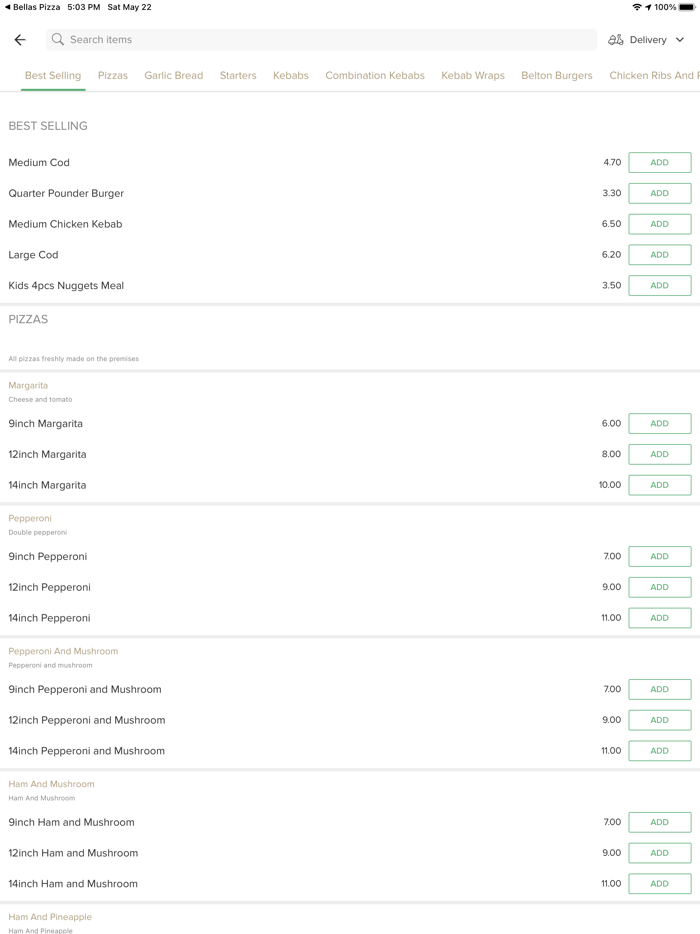
Task: Select the Kebab Wraps tab
Action: coord(473,75)
